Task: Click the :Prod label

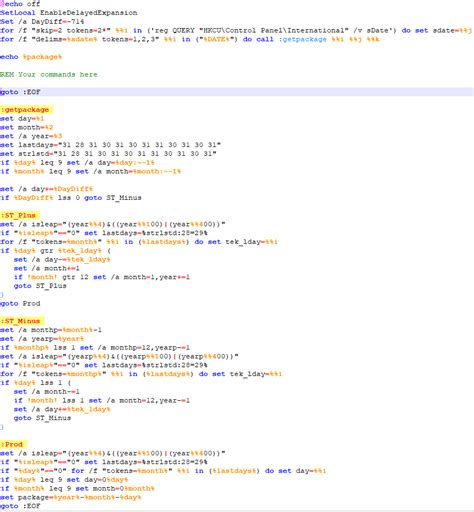Action: coord(14,444)
